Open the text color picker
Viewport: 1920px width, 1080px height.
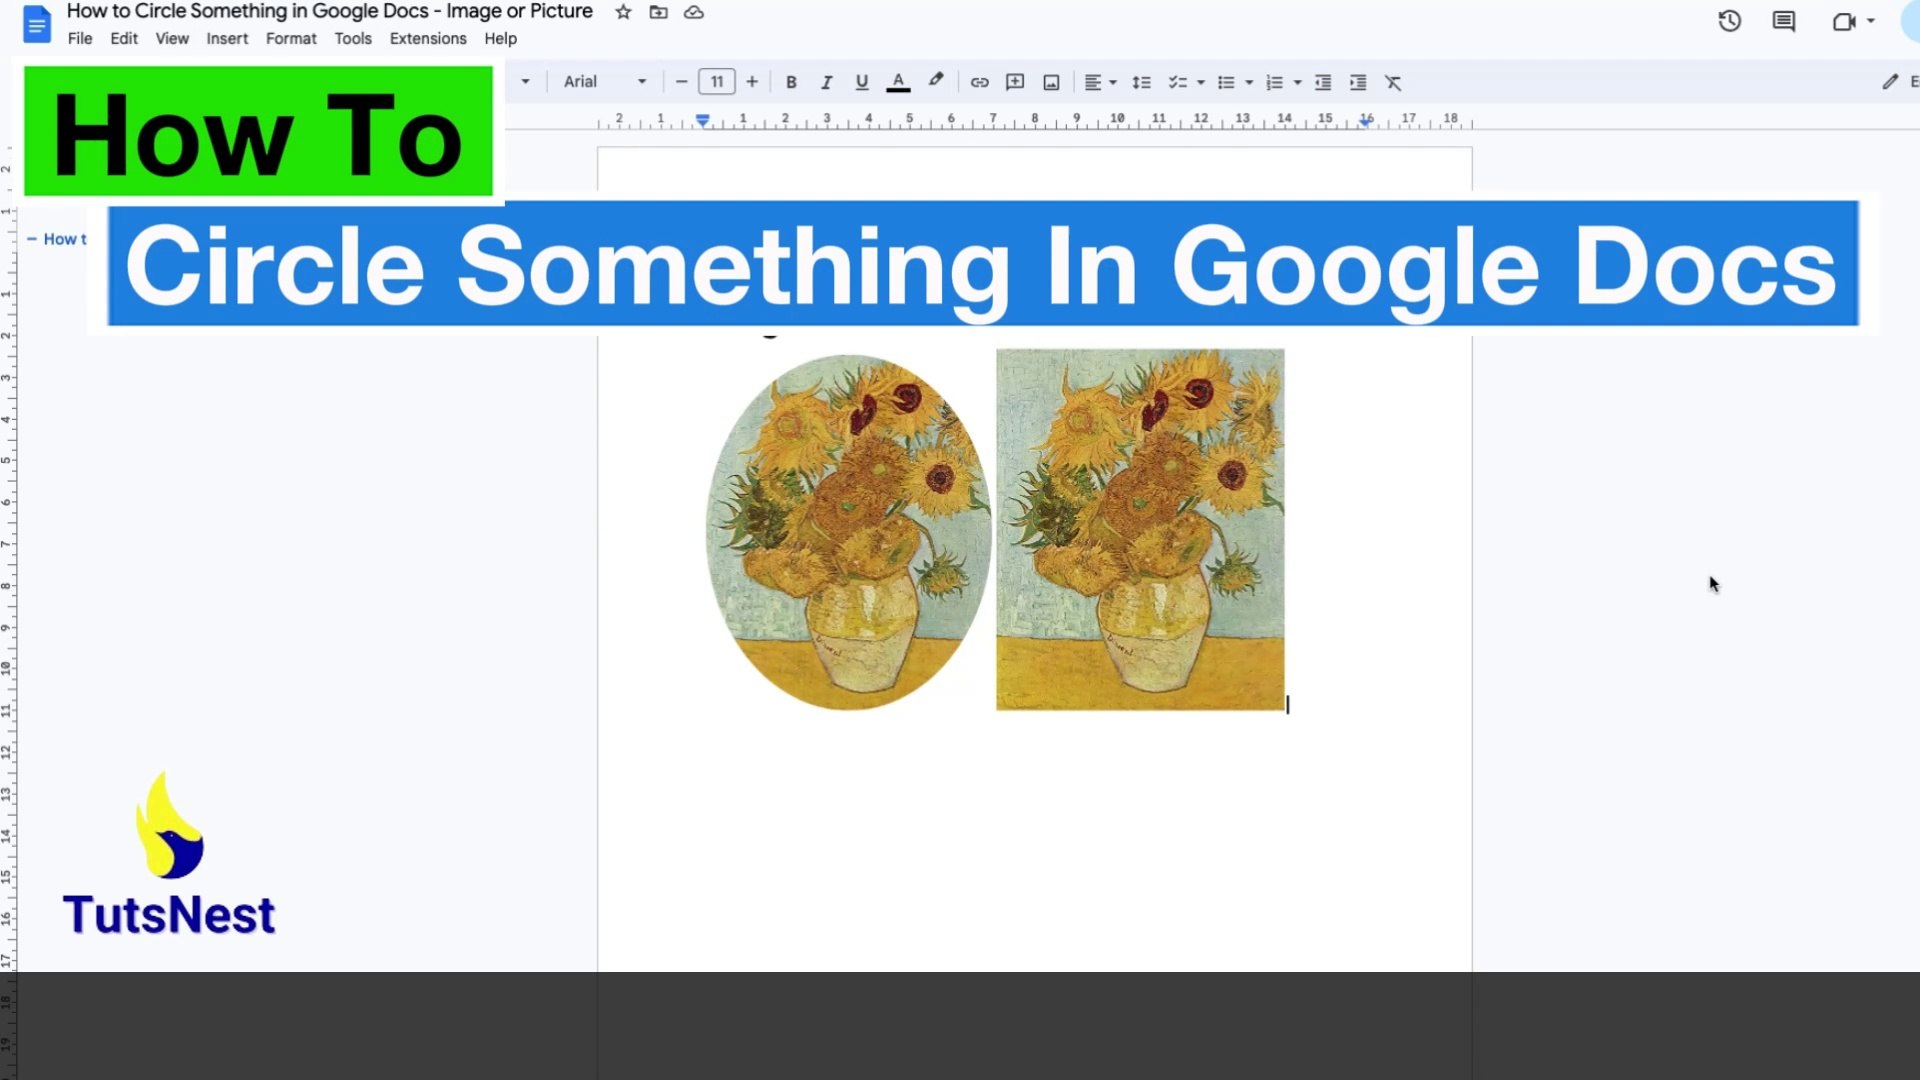click(x=898, y=82)
